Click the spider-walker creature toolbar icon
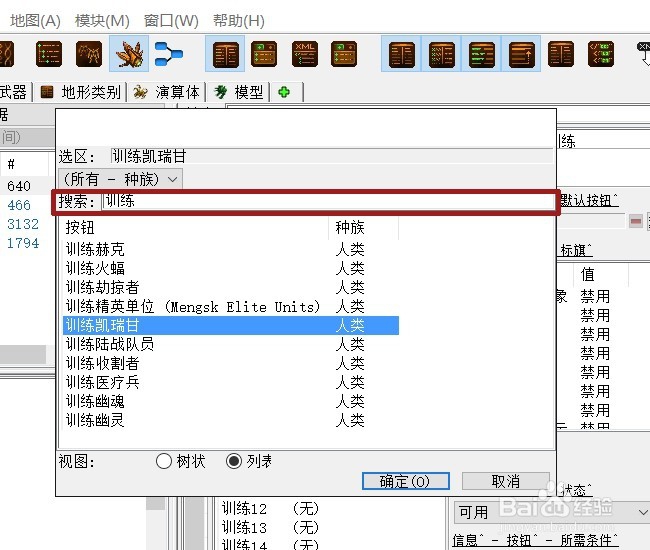Viewport: 650px width, 550px height. [89, 54]
